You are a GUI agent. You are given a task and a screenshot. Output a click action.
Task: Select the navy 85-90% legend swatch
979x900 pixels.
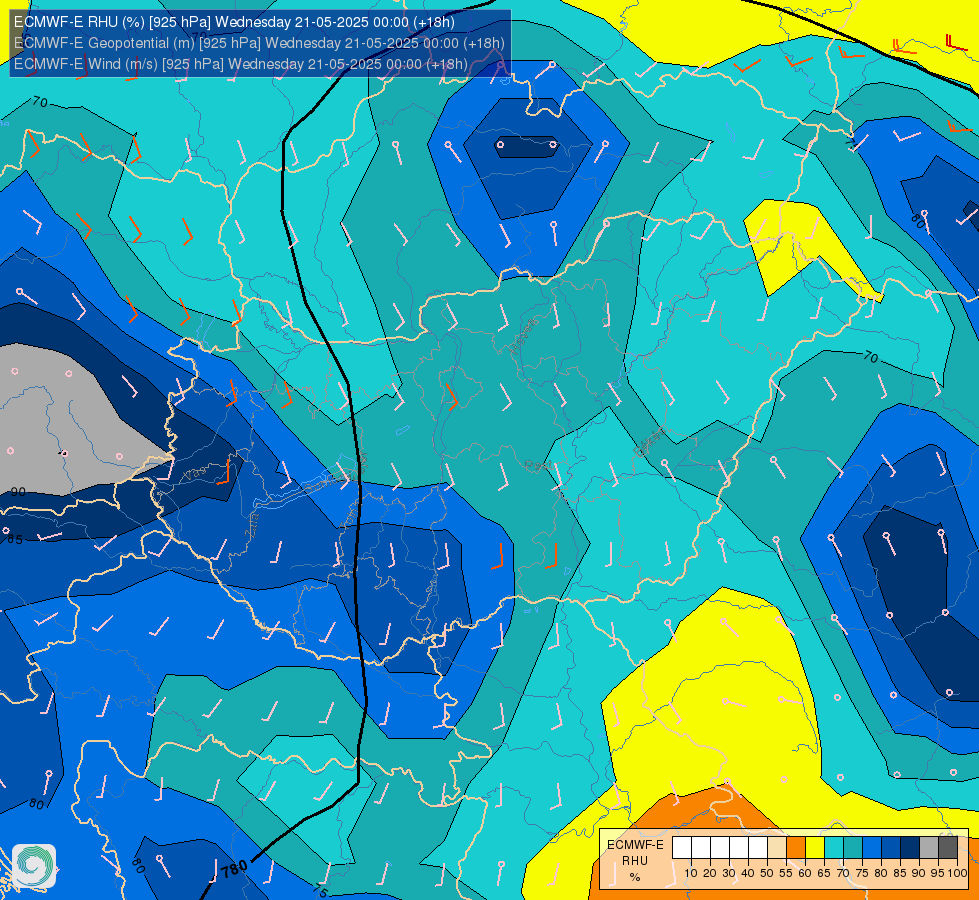click(x=910, y=848)
